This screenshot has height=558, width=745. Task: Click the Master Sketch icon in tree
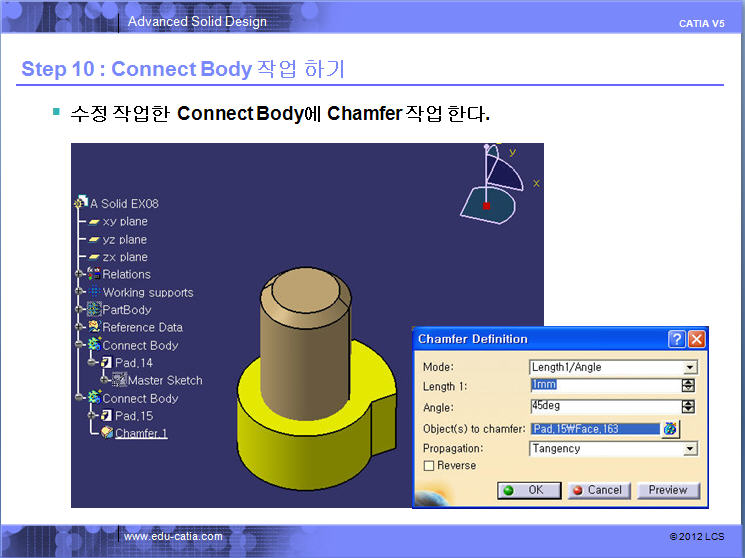coord(118,380)
